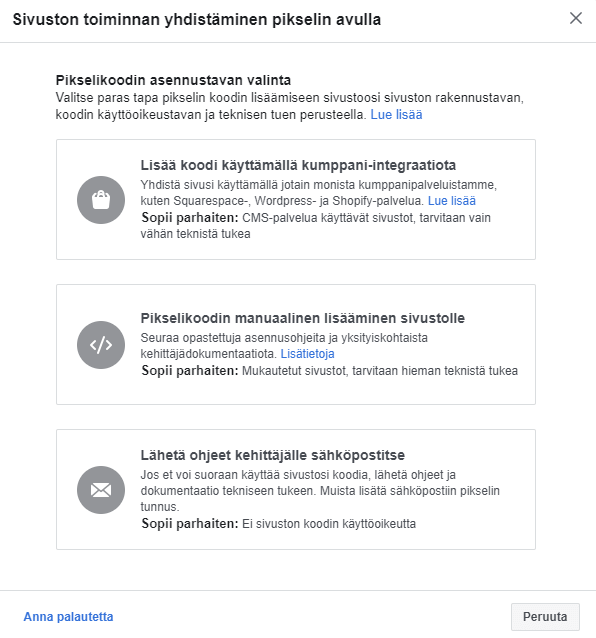Click 'Anna palautetta' feedback link
The height and width of the screenshot is (638, 596).
pyautogui.click(x=68, y=616)
